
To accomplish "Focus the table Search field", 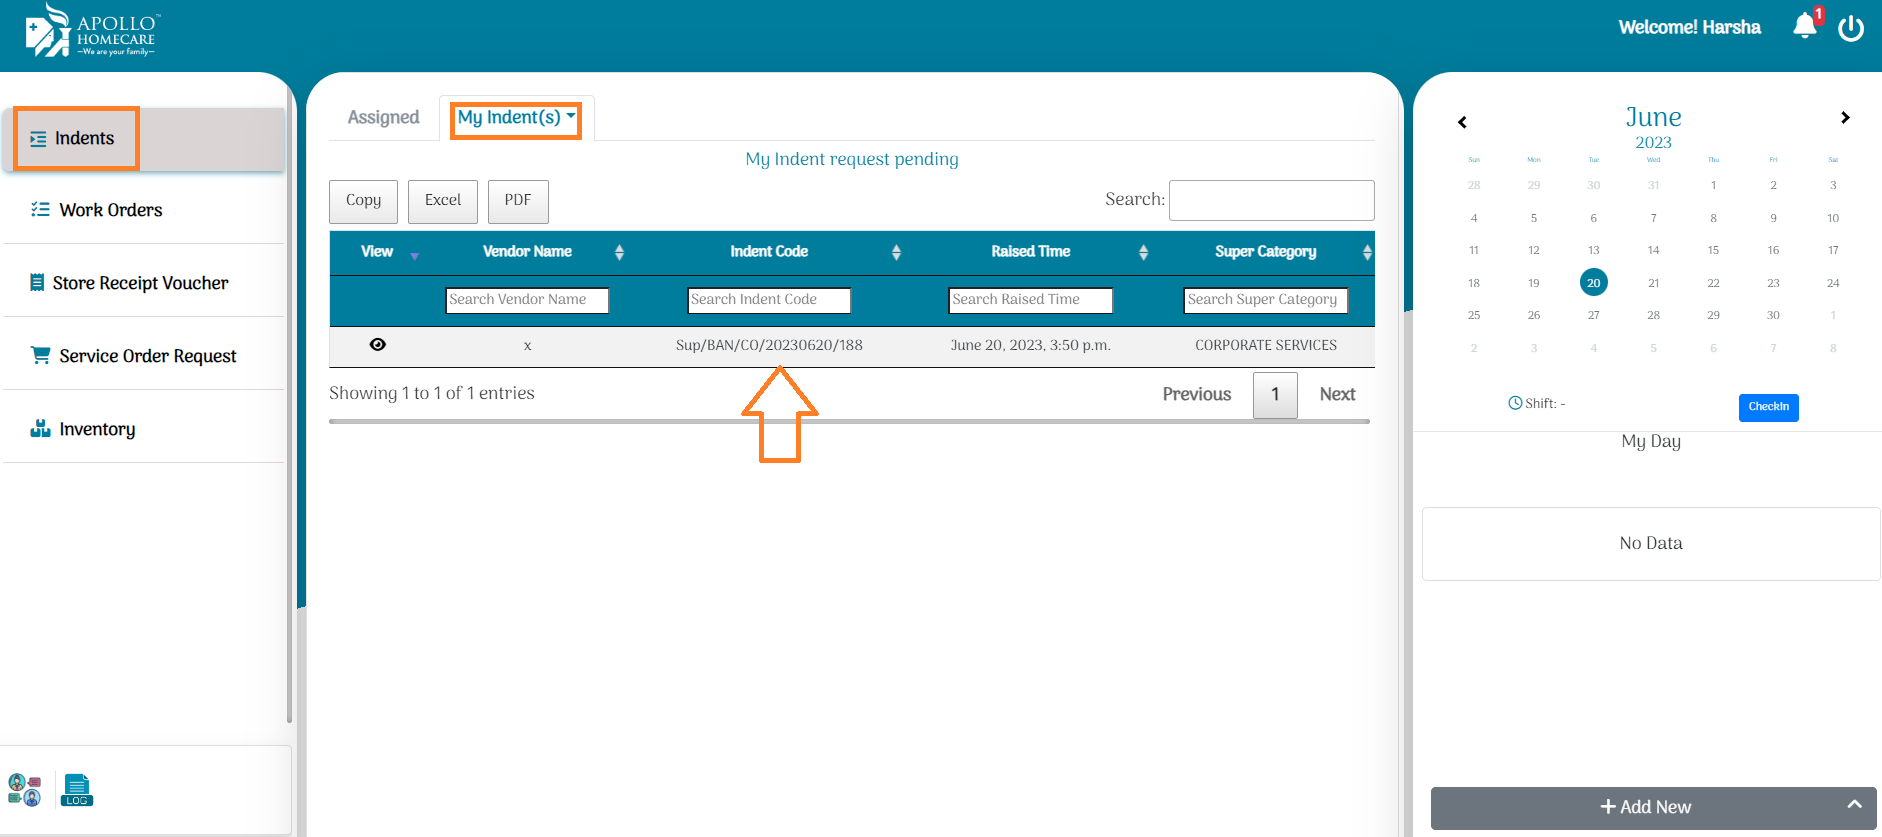I will coord(1271,200).
